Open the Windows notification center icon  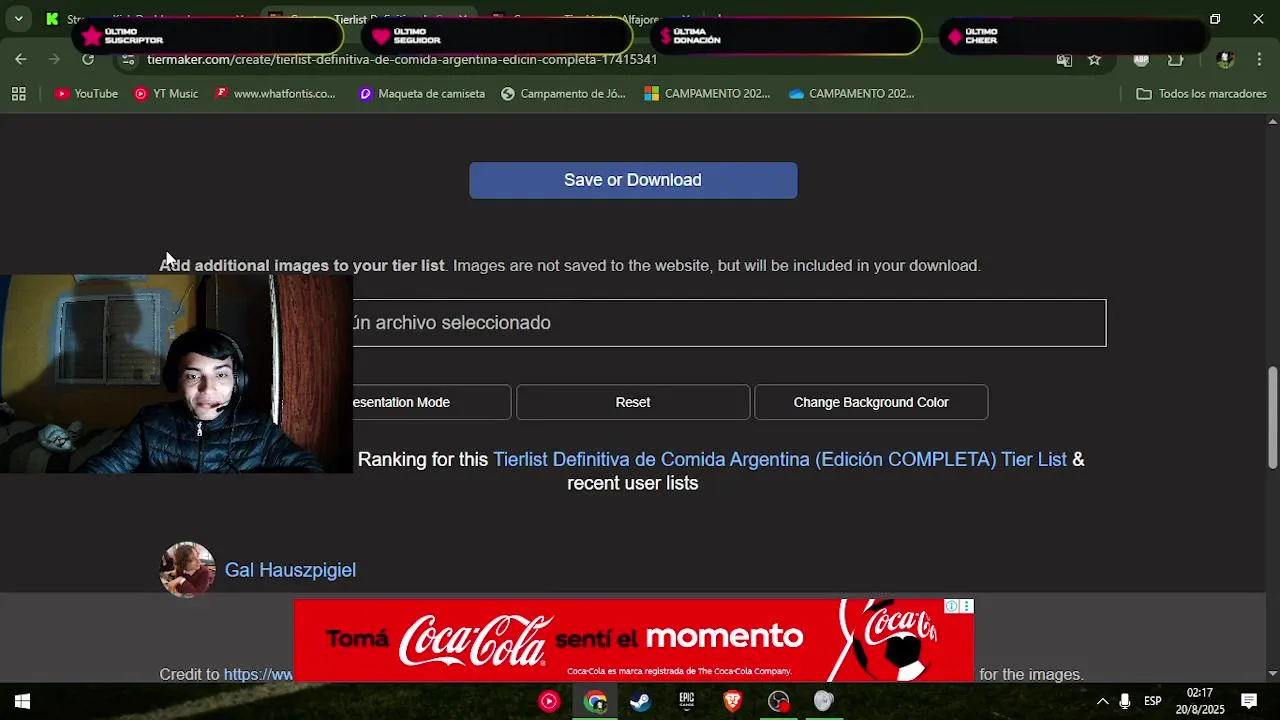click(x=1249, y=701)
